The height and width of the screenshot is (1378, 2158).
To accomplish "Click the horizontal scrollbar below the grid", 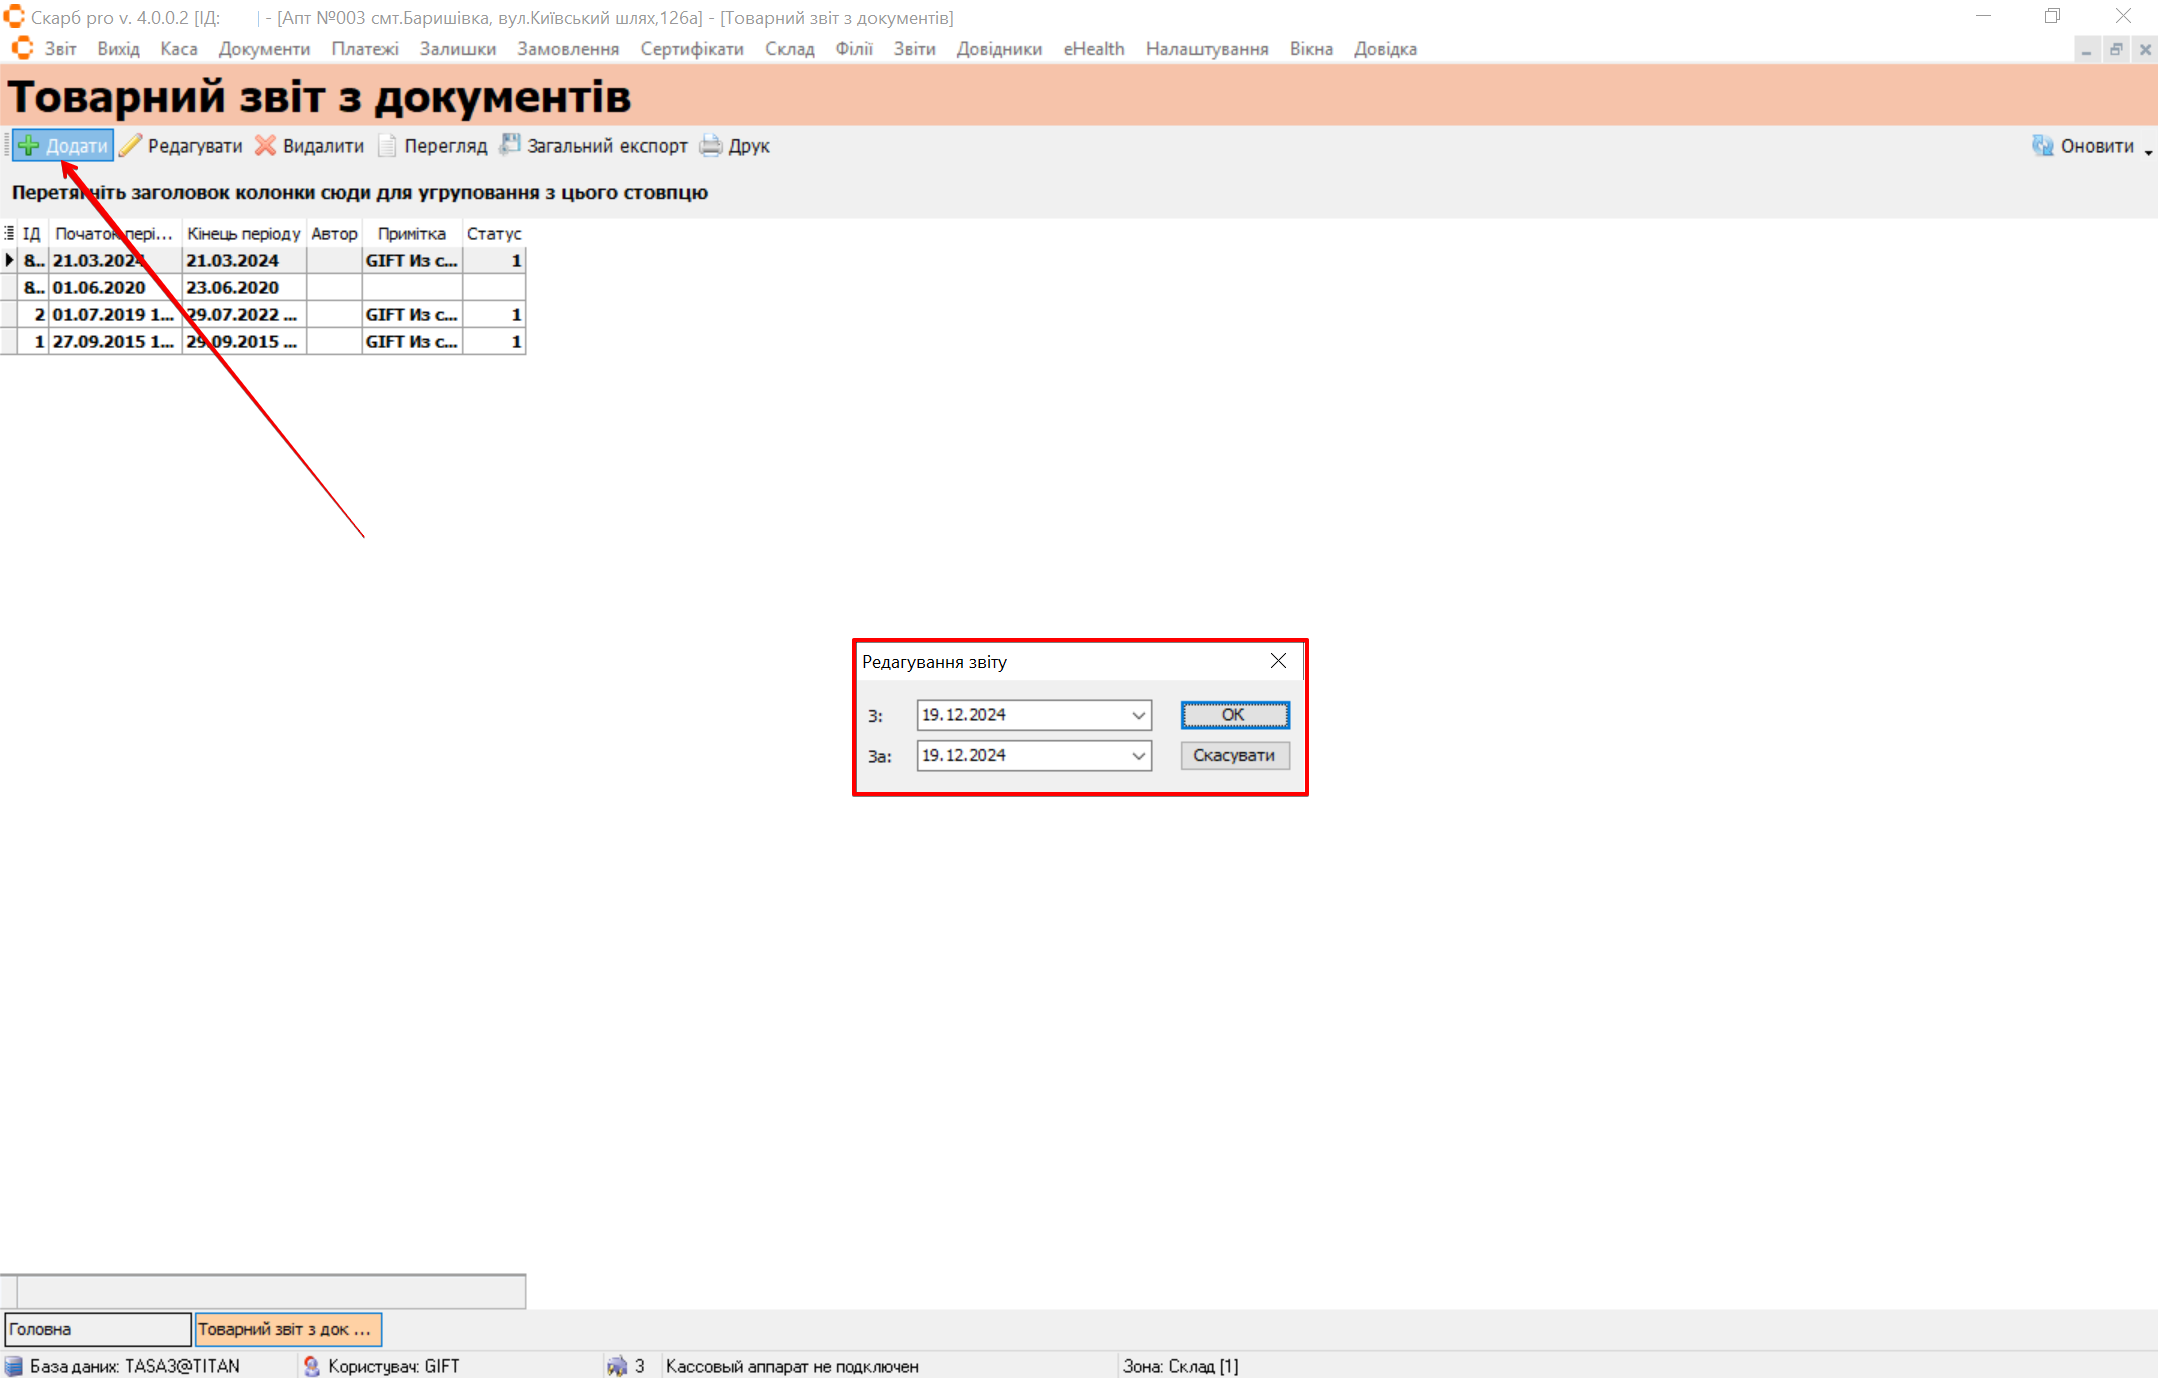I will [x=270, y=1291].
